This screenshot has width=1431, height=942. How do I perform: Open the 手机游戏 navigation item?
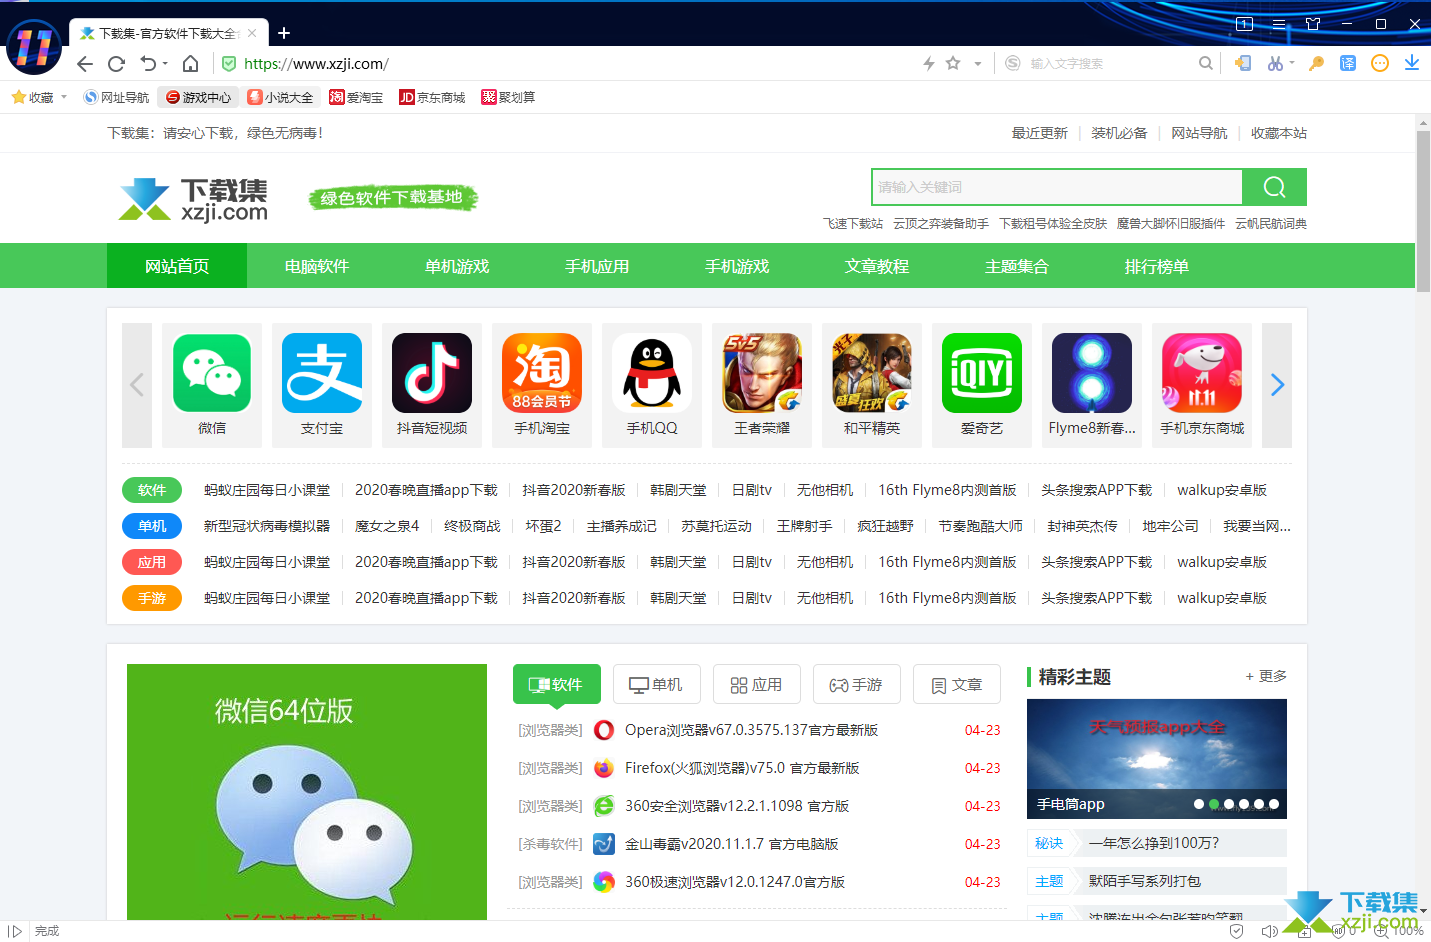click(737, 266)
